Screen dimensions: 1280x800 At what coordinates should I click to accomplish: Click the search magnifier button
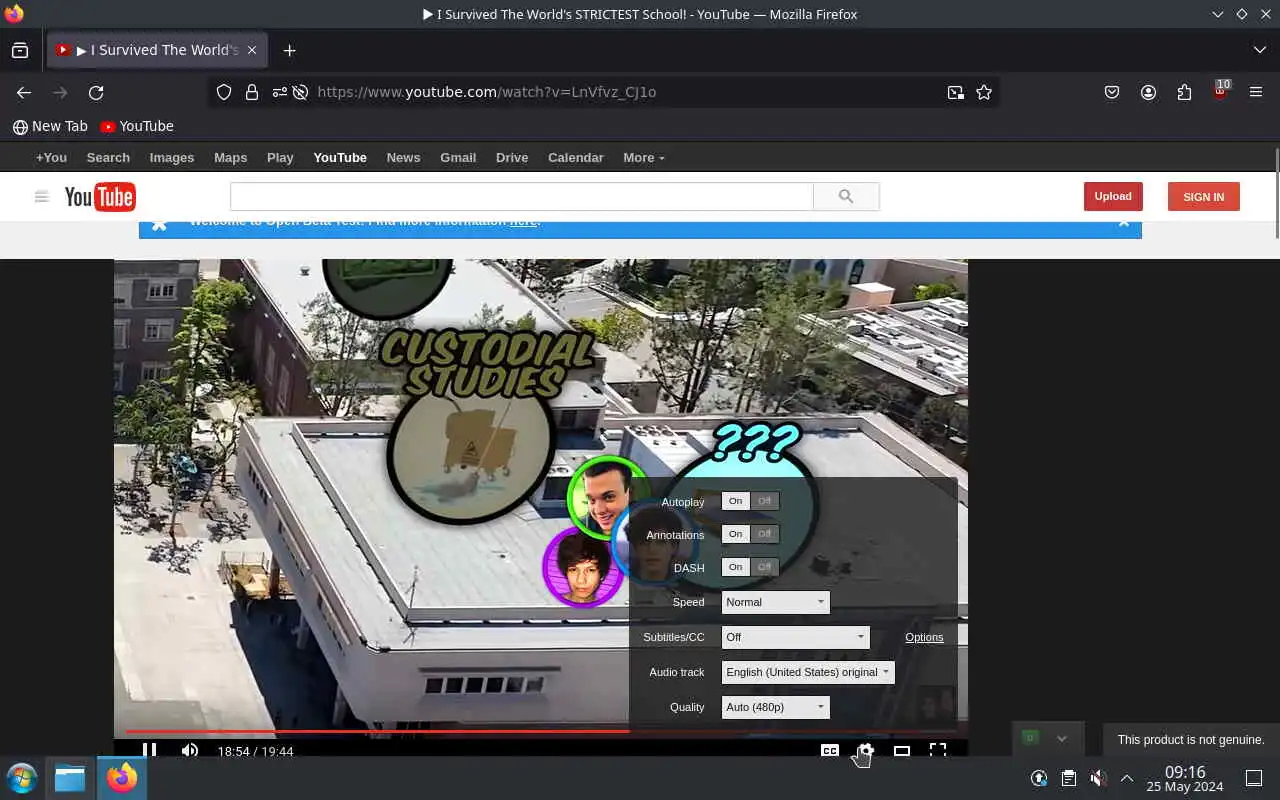click(846, 197)
